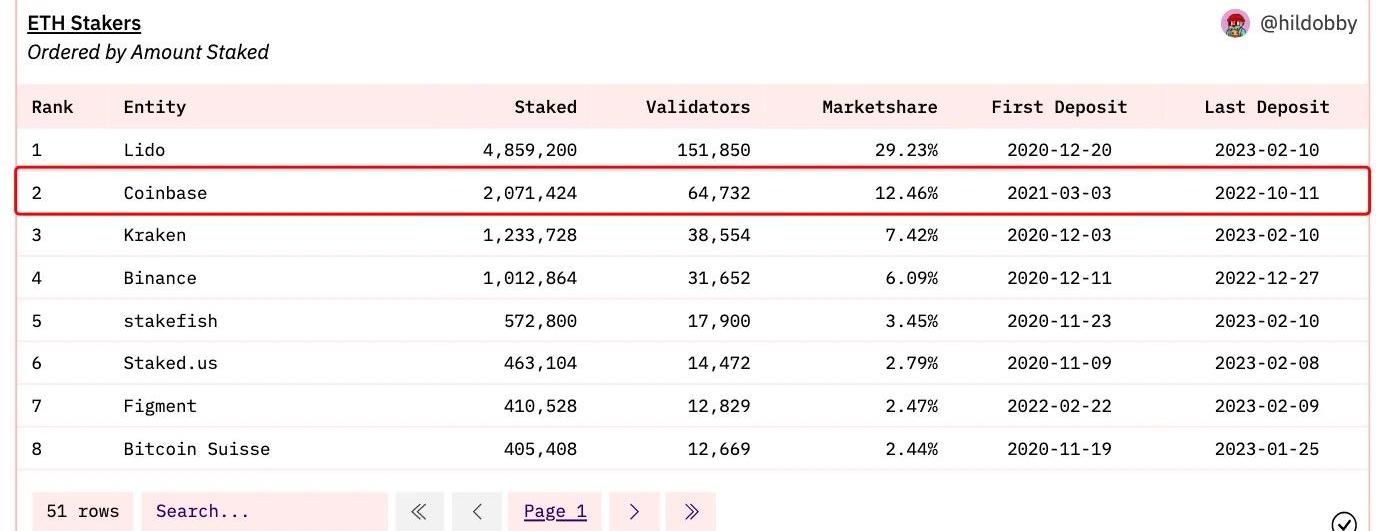The image size is (1392, 531).
Task: Go to the previous page arrow
Action: click(477, 511)
